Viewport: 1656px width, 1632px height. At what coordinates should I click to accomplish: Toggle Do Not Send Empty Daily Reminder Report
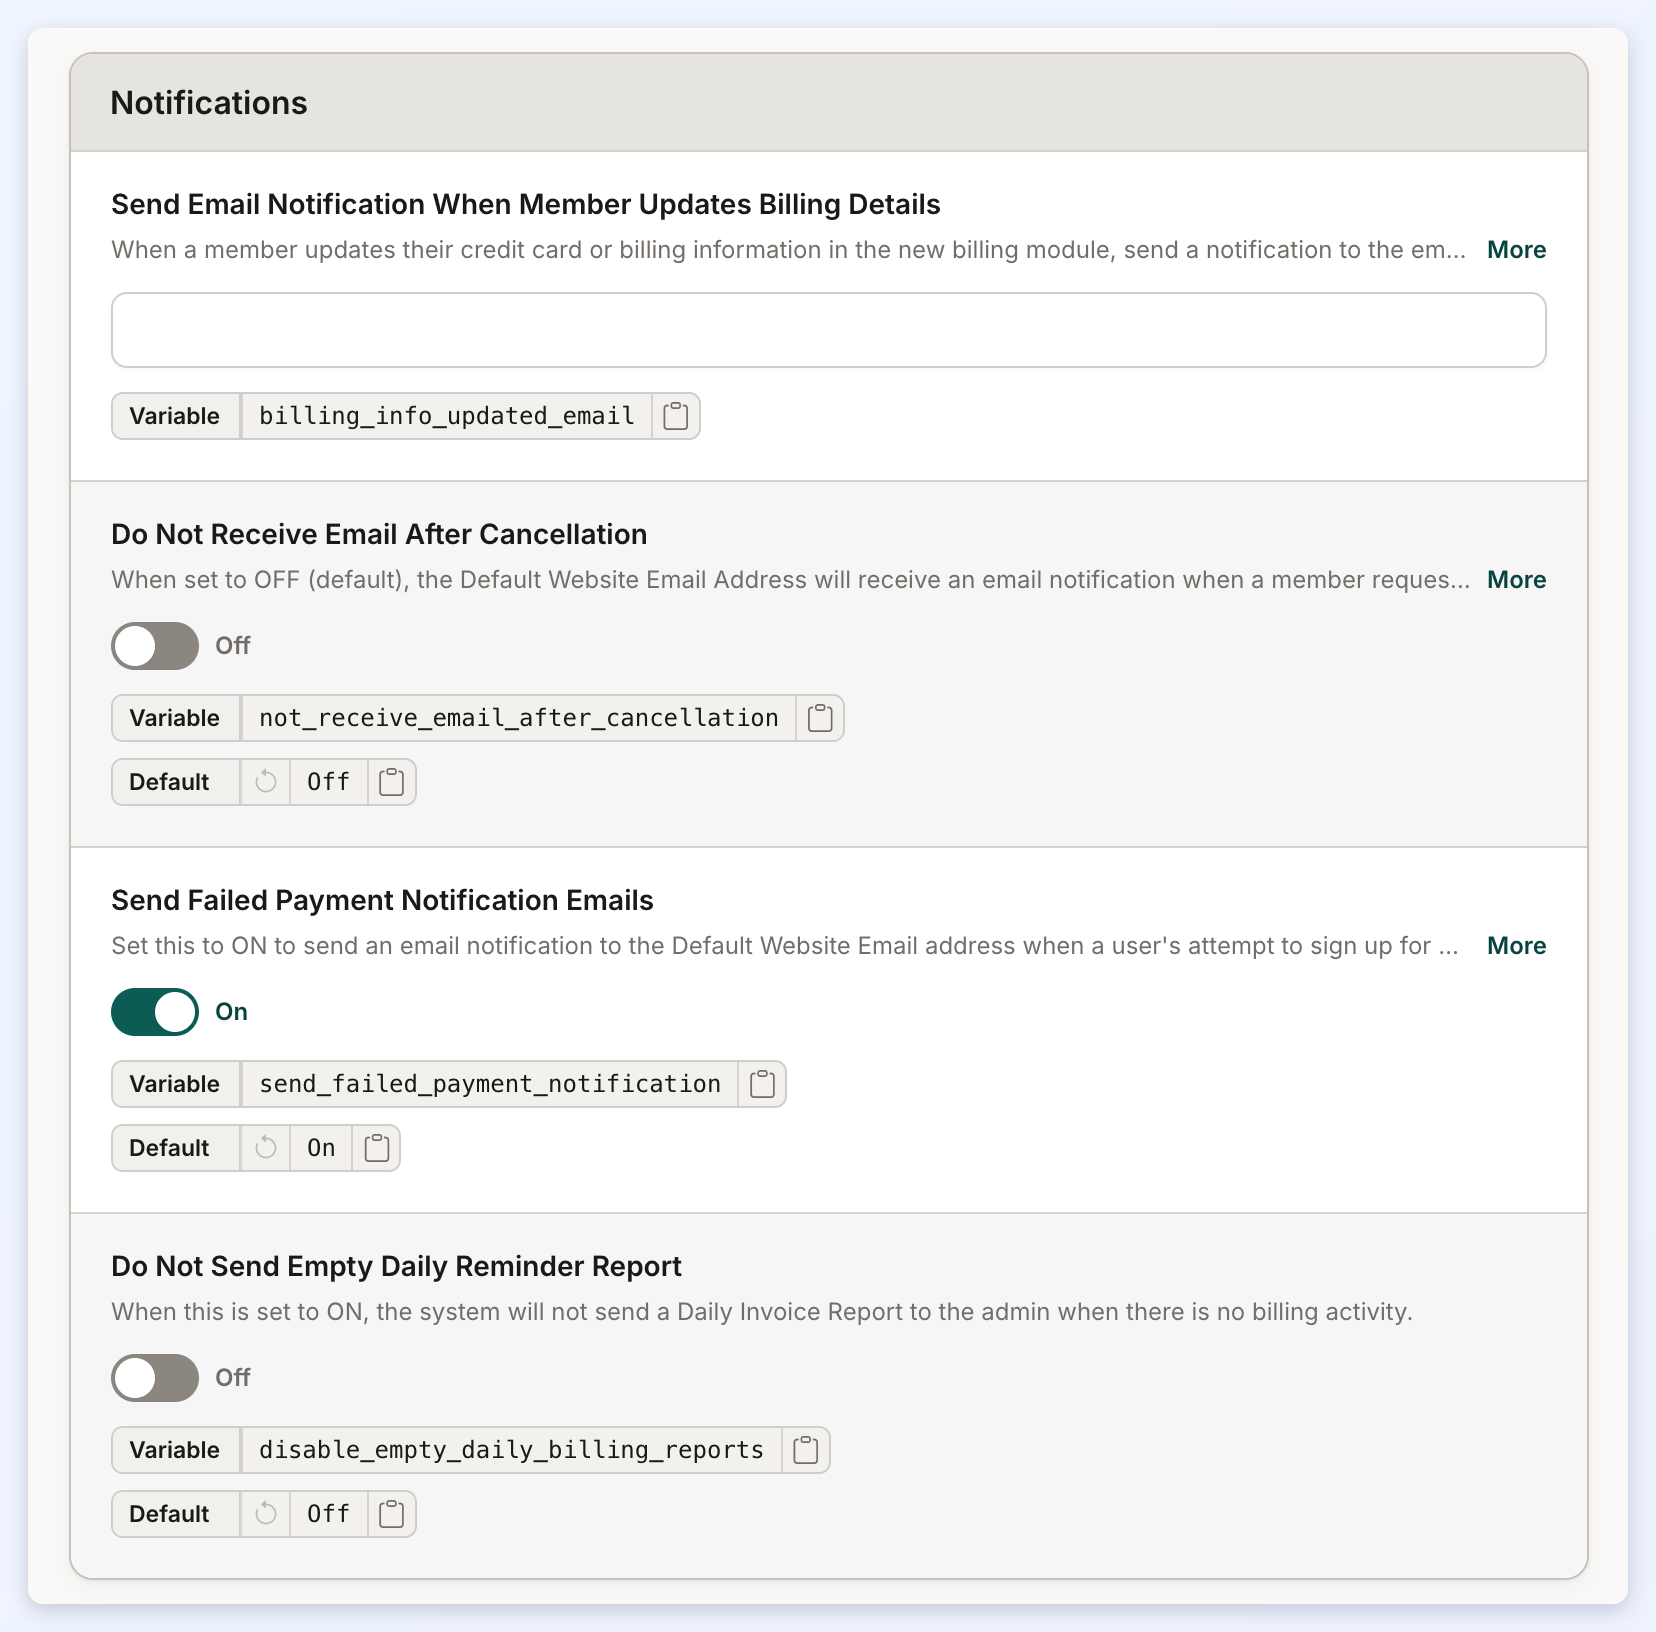pyautogui.click(x=155, y=1378)
